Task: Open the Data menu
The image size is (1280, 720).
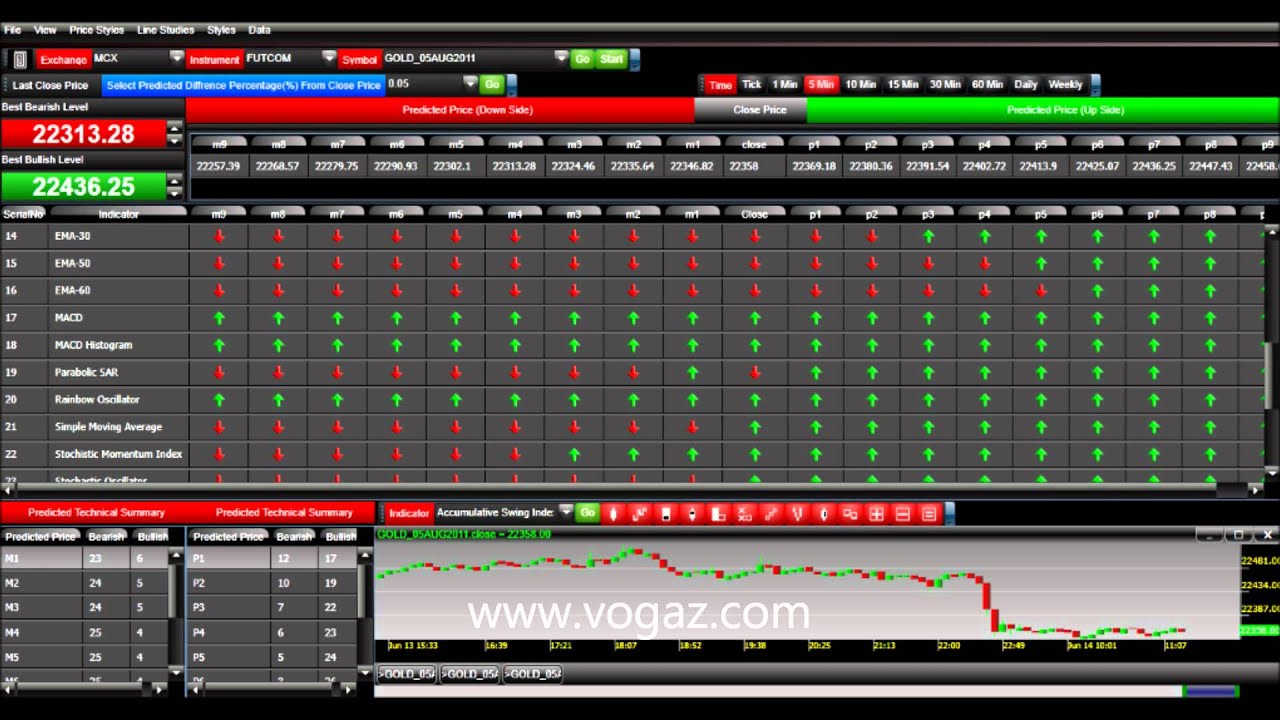Action: pyautogui.click(x=259, y=30)
